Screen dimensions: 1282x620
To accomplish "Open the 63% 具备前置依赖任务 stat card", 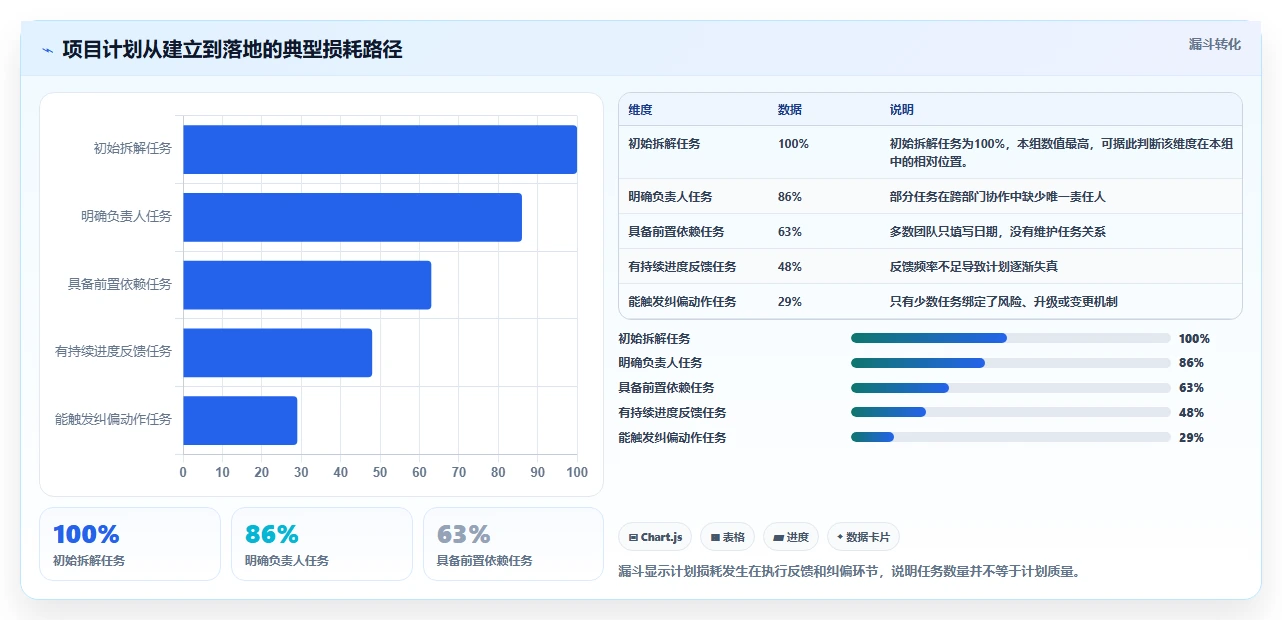I will tap(514, 544).
